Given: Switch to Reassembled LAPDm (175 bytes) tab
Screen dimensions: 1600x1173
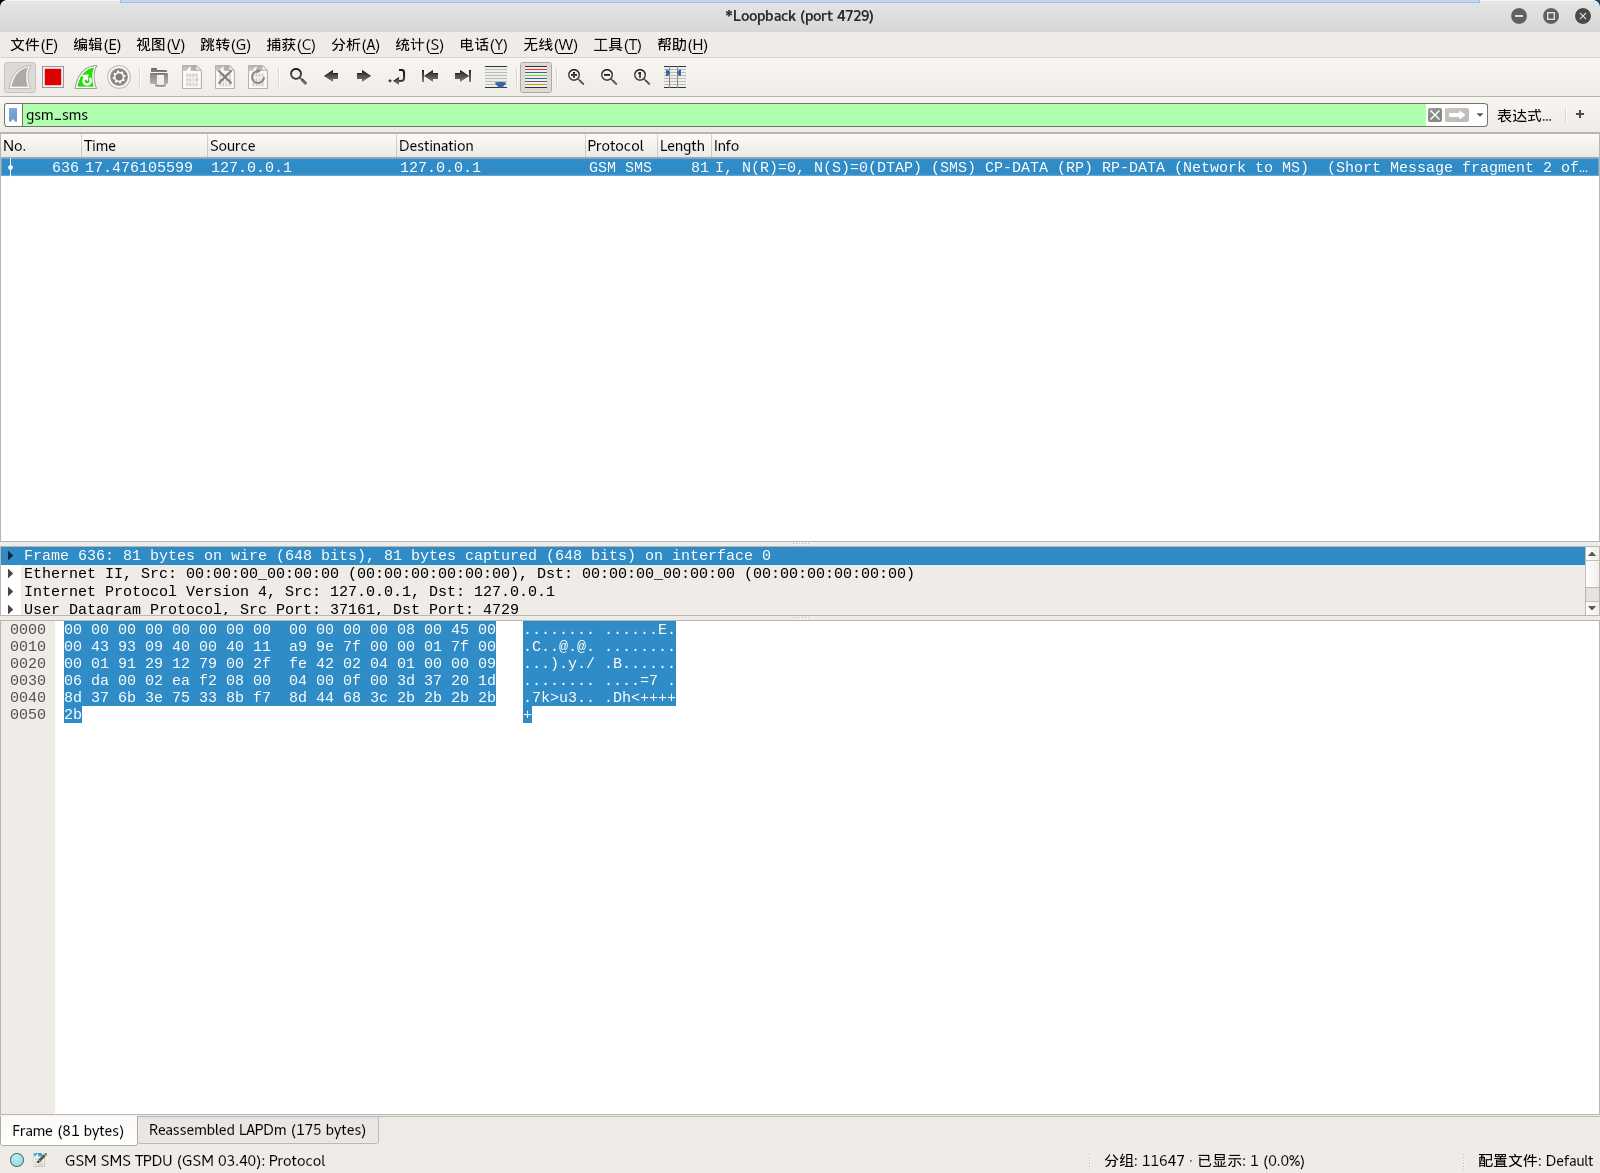Looking at the screenshot, I should coord(257,1130).
